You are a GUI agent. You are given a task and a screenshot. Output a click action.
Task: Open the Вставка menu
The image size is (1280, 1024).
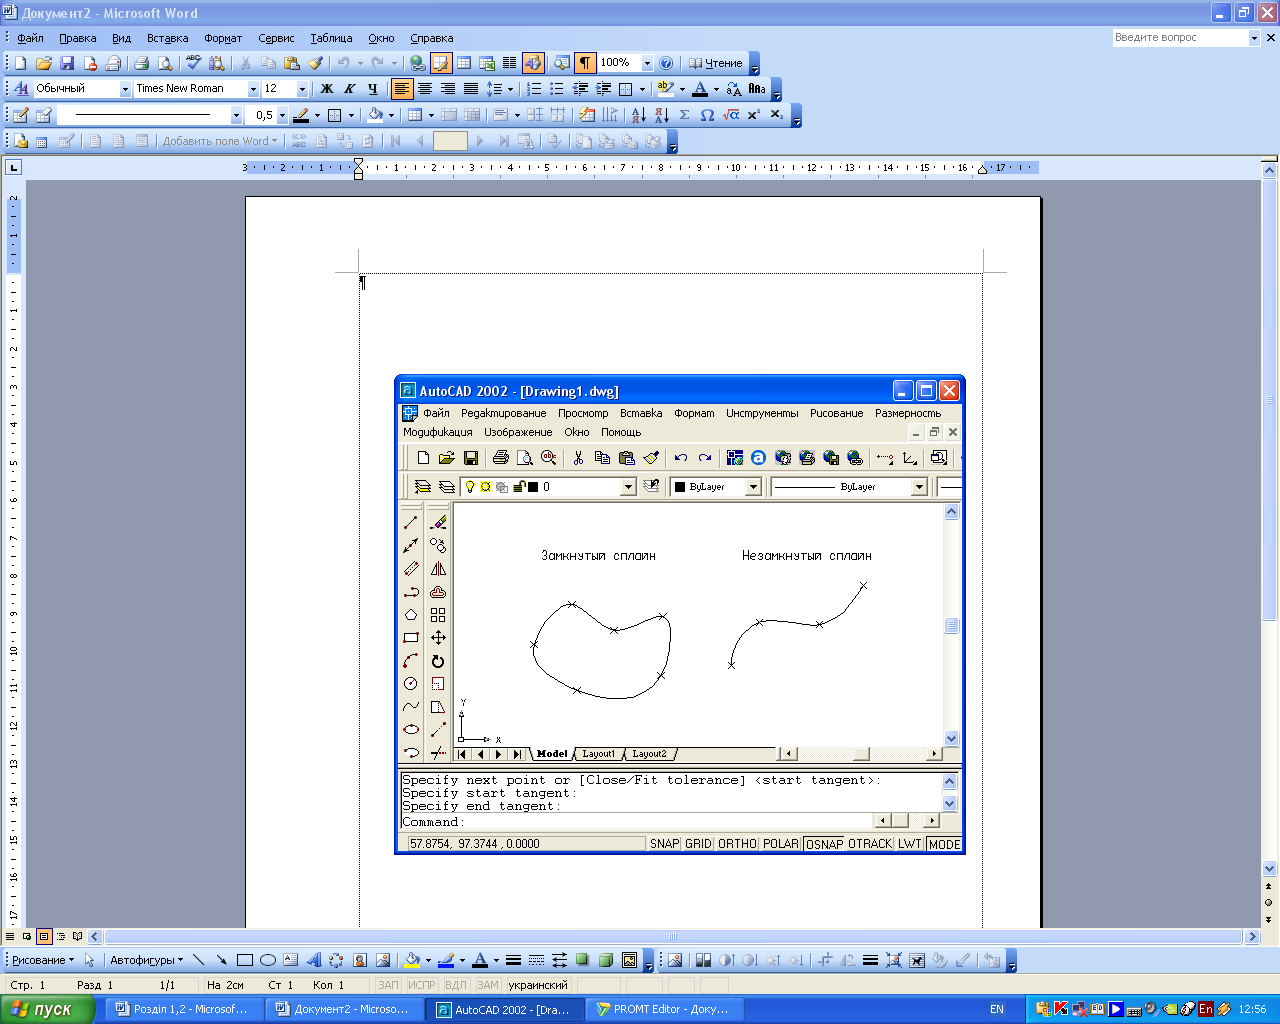(x=167, y=38)
